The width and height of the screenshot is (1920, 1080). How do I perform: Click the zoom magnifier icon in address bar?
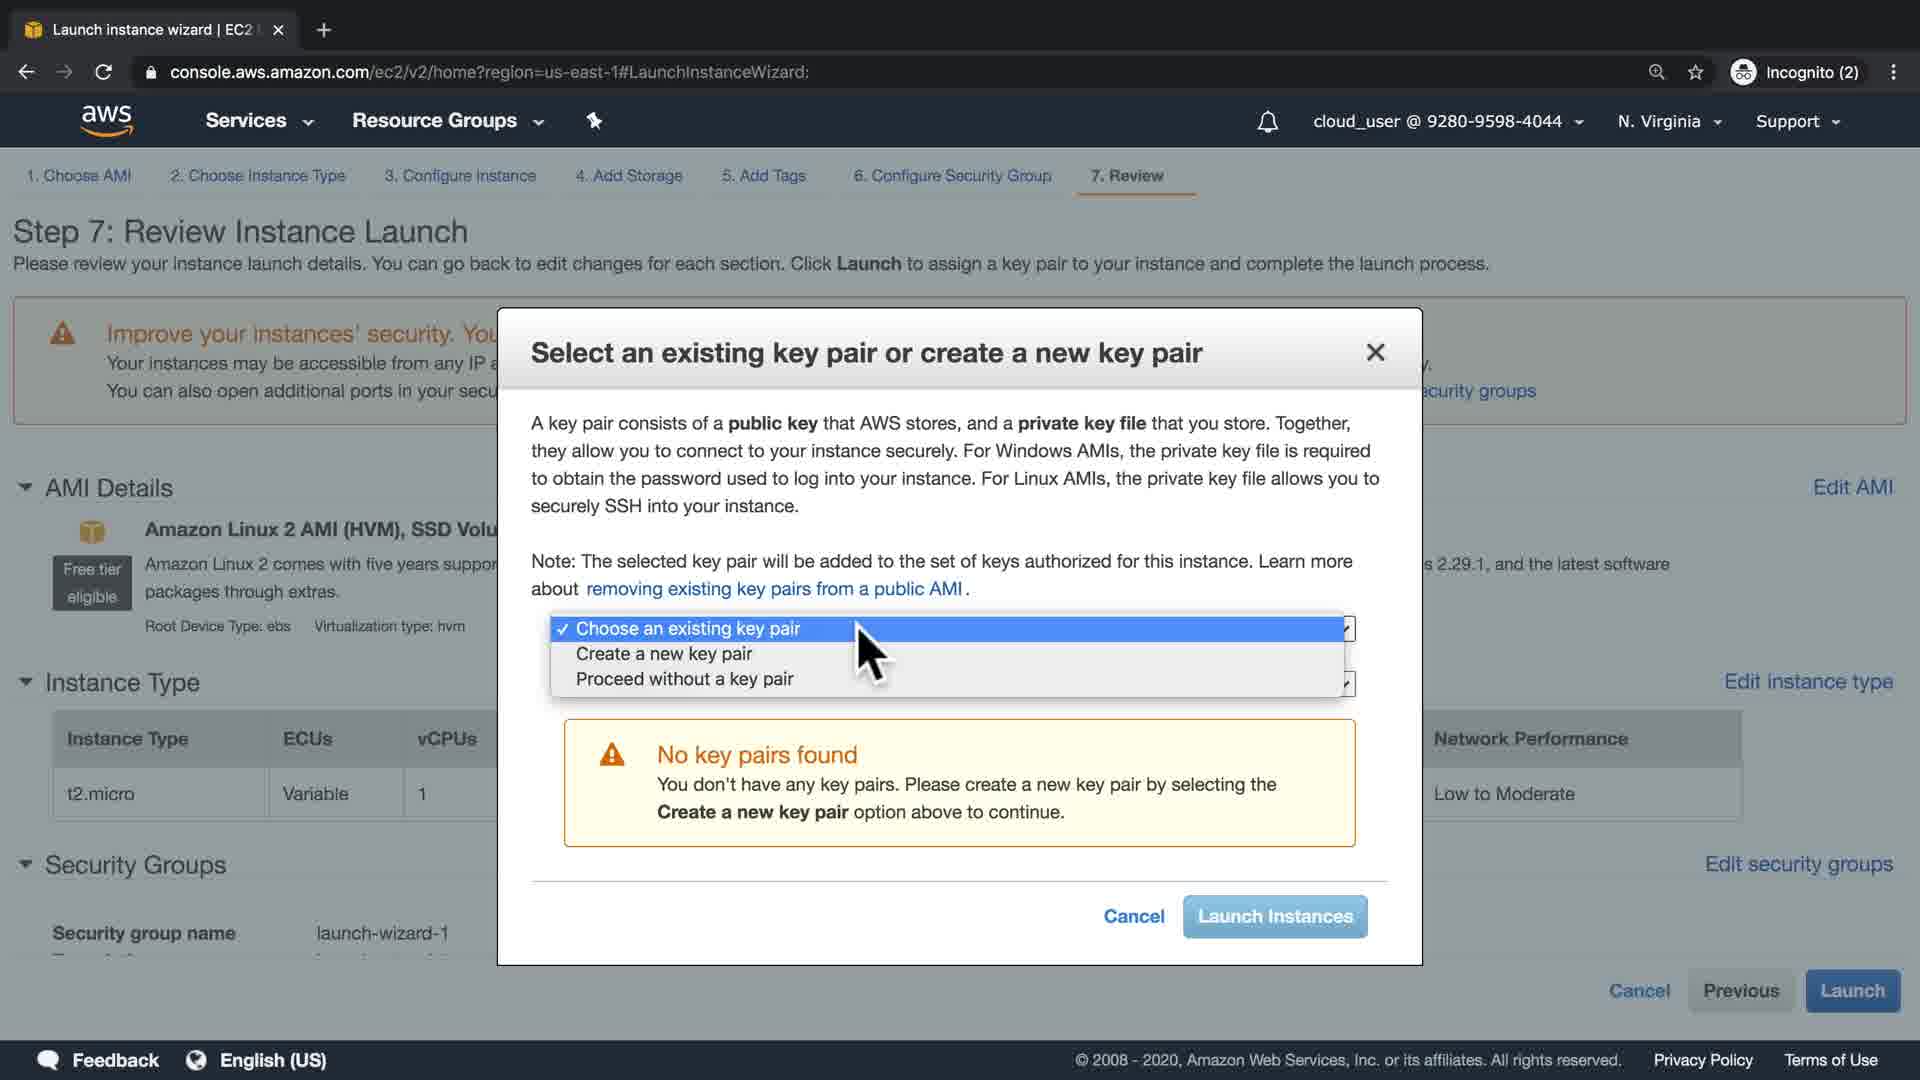(x=1656, y=72)
